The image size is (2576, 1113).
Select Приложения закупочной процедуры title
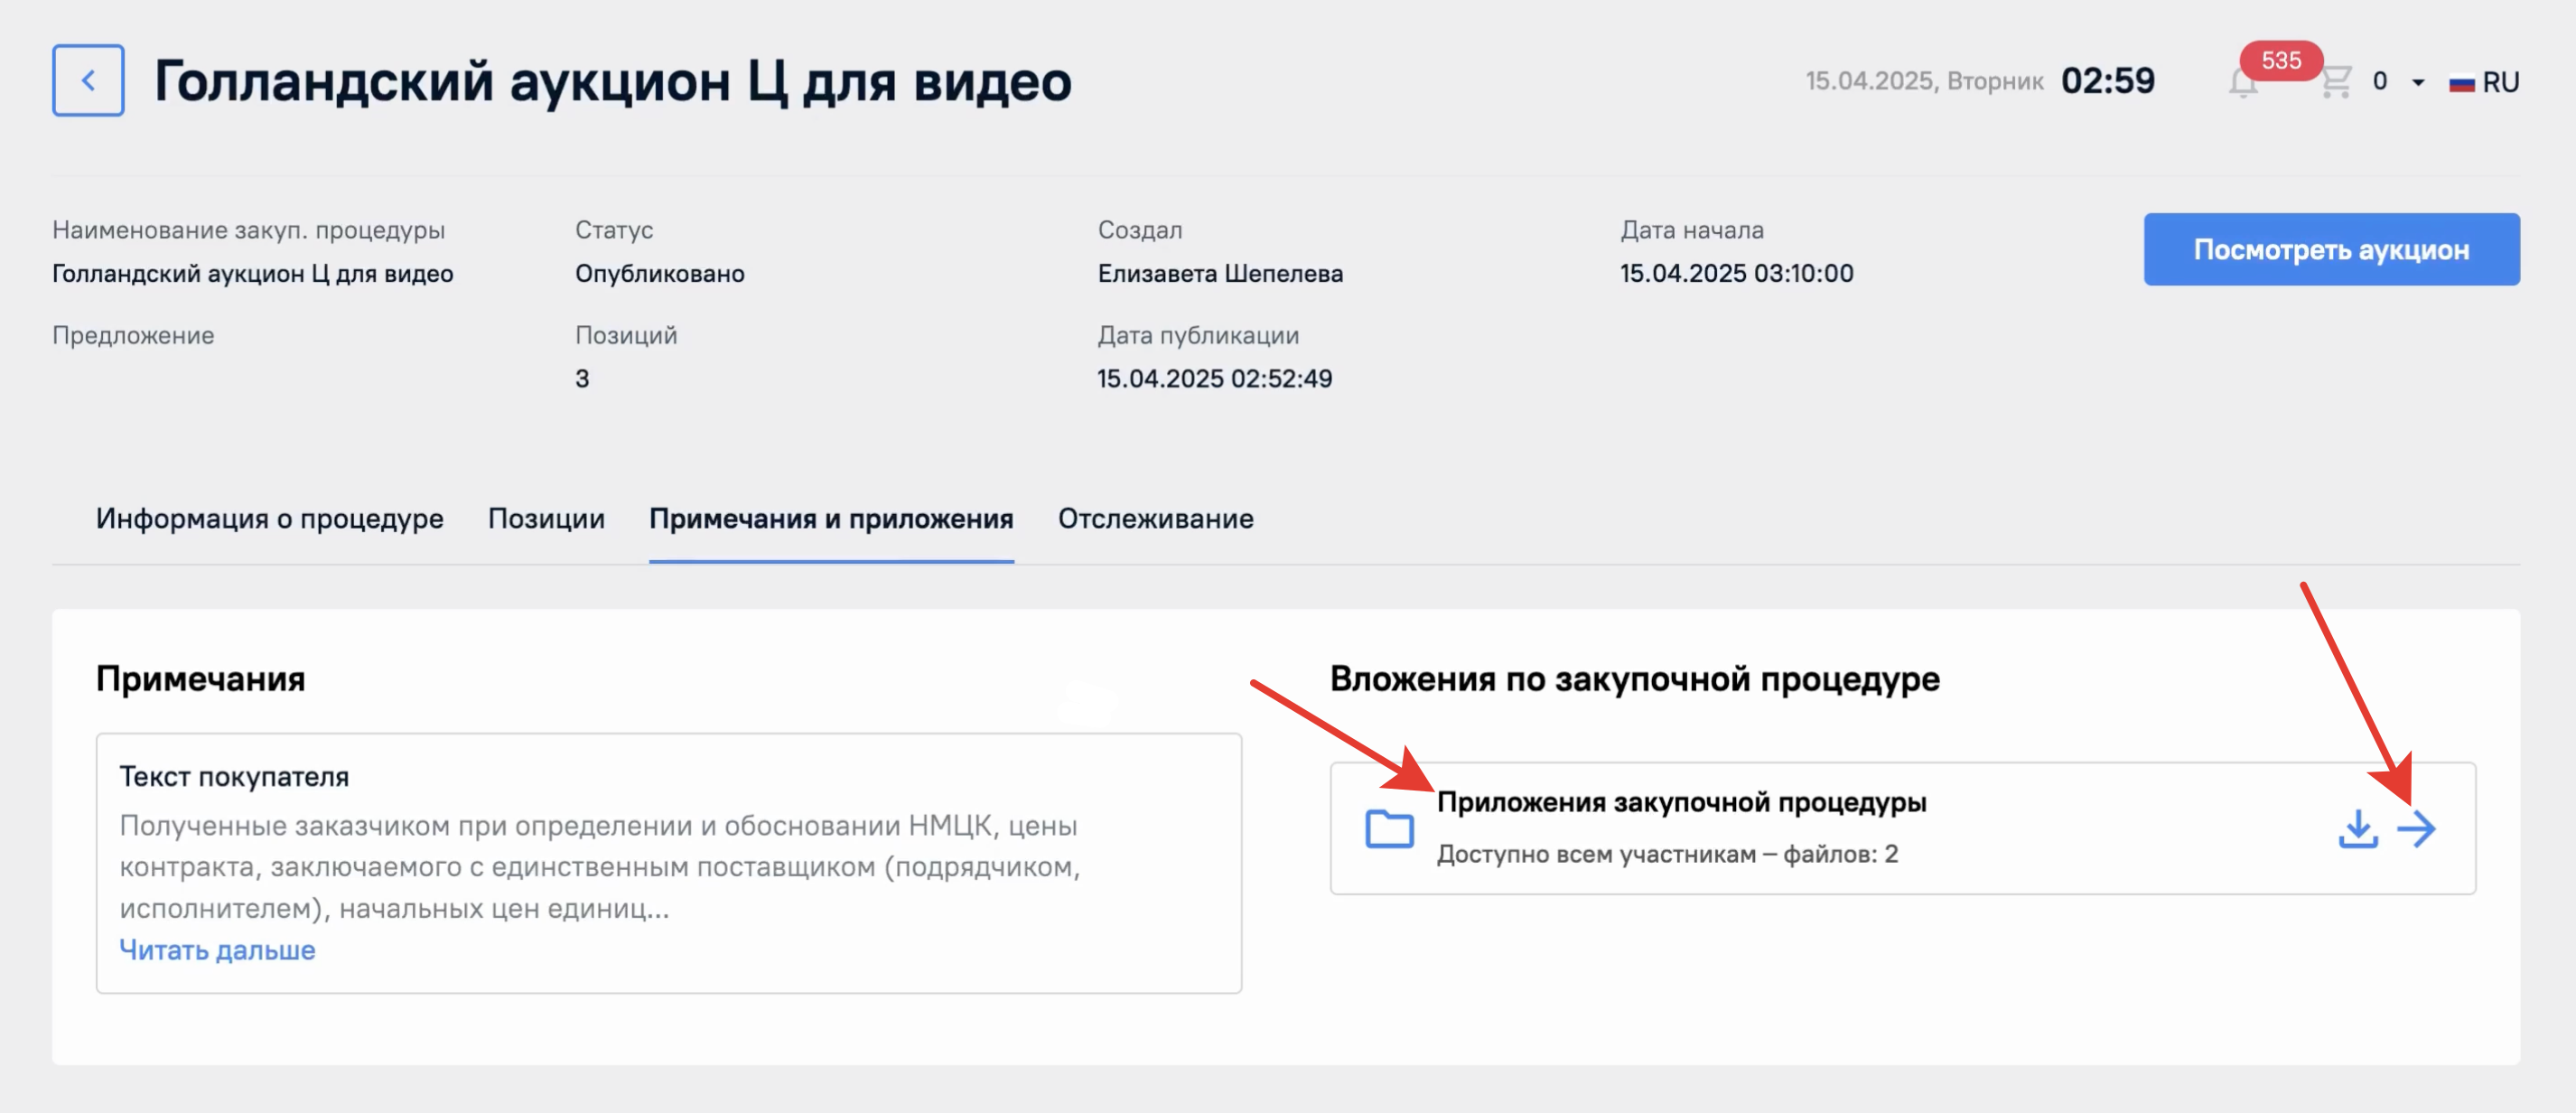tap(1681, 802)
